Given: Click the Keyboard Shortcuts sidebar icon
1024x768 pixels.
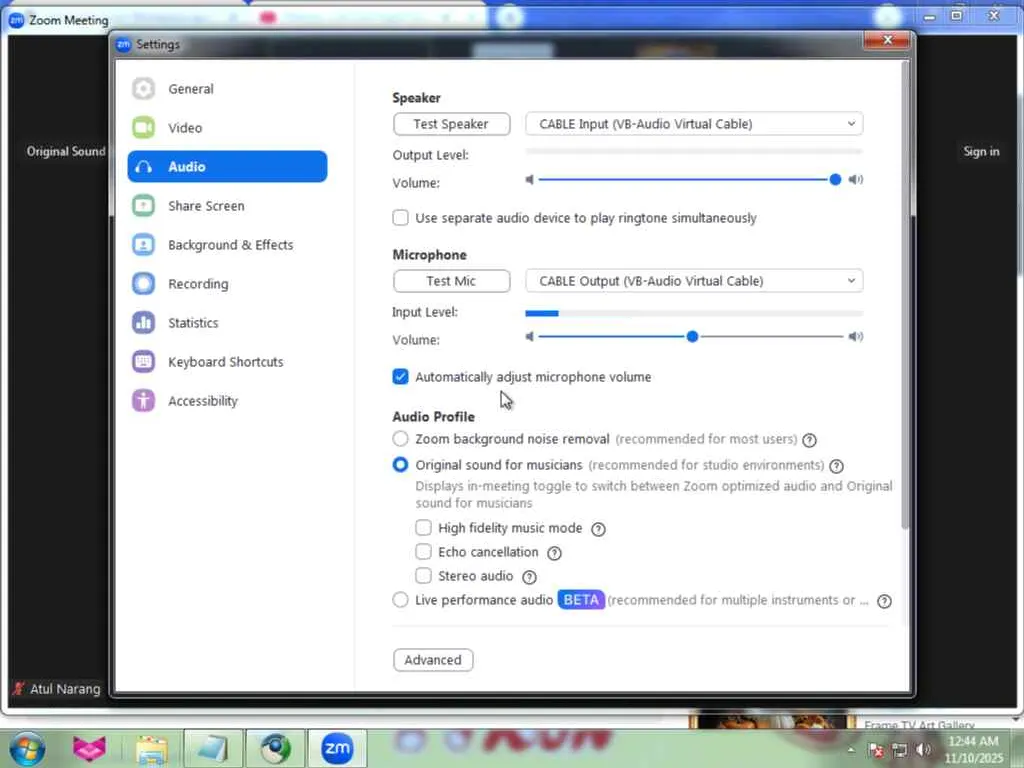Looking at the screenshot, I should [x=143, y=362].
